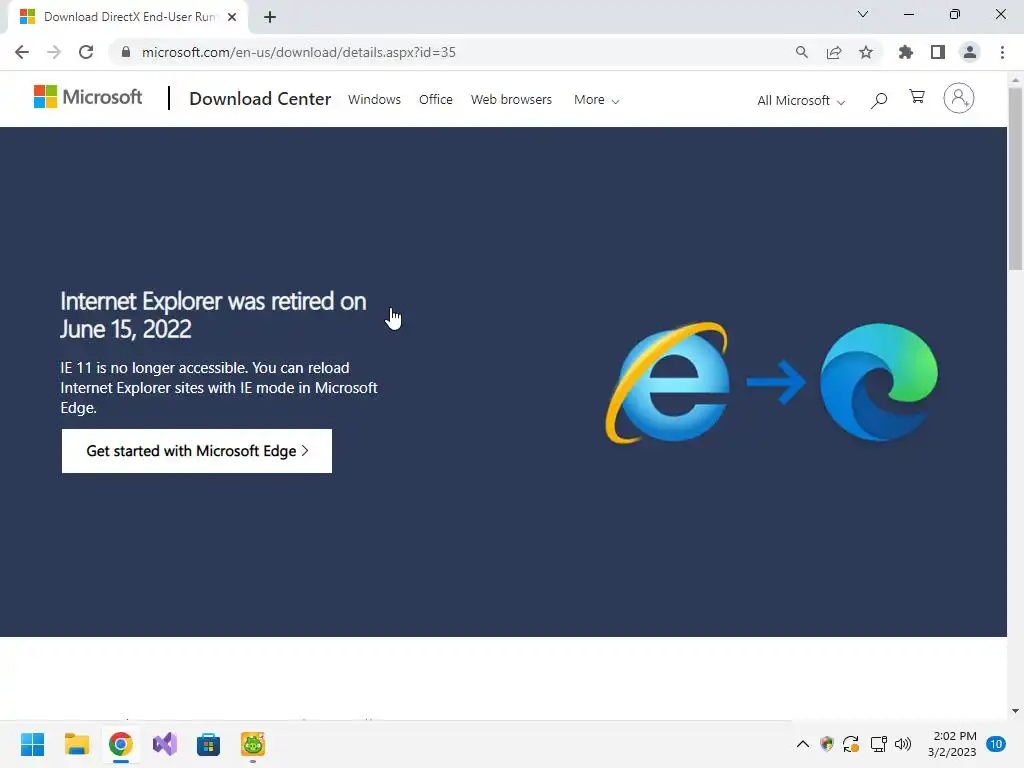Click the browser forward arrow
Image resolution: width=1024 pixels, height=768 pixels.
(x=54, y=52)
